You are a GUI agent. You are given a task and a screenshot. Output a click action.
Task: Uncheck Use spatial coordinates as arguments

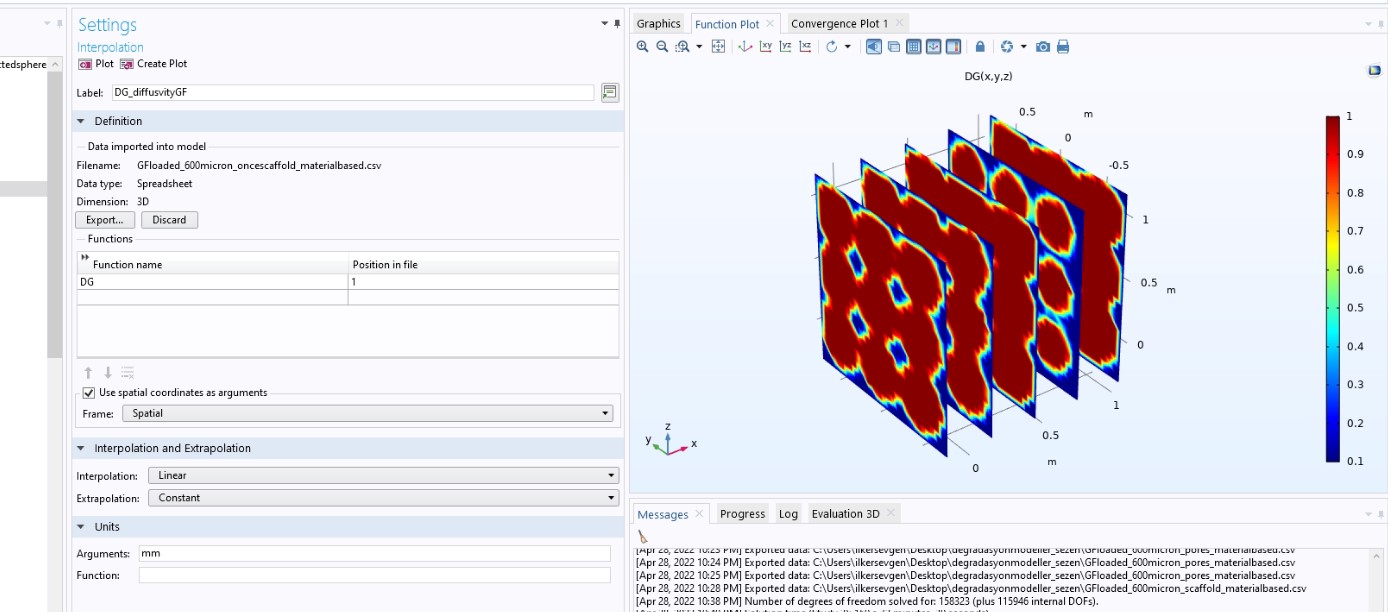click(x=89, y=393)
